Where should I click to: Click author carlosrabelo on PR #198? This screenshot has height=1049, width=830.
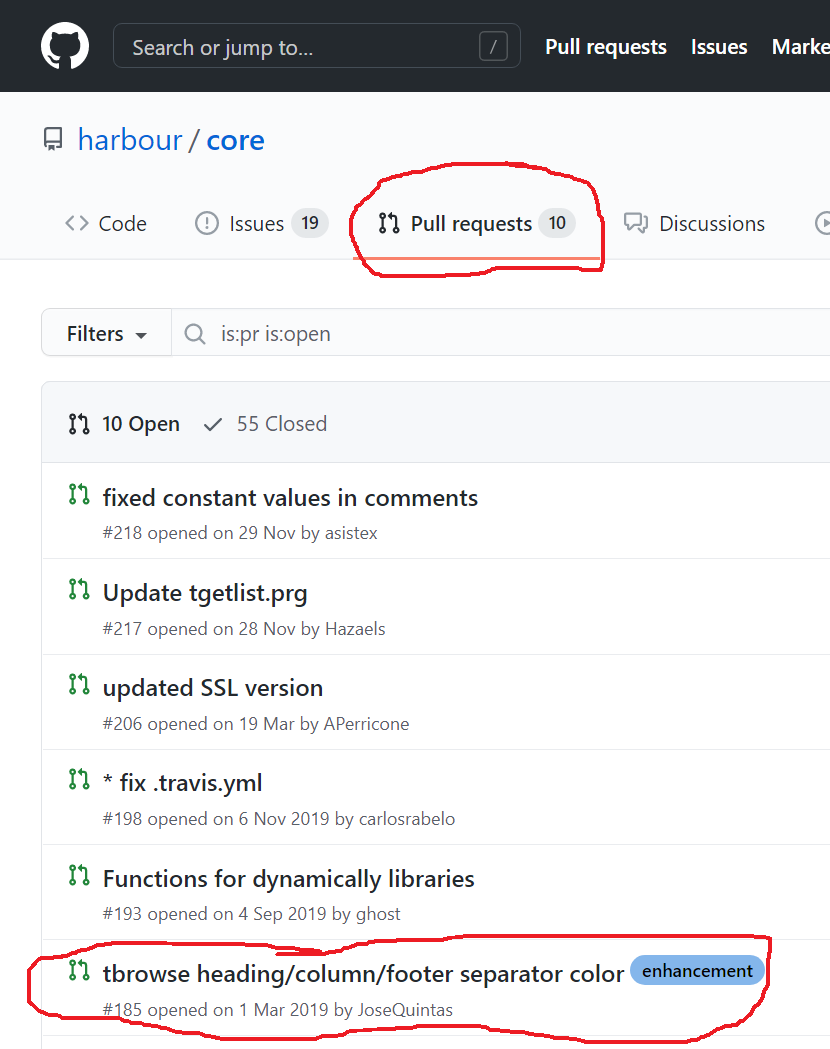click(407, 819)
